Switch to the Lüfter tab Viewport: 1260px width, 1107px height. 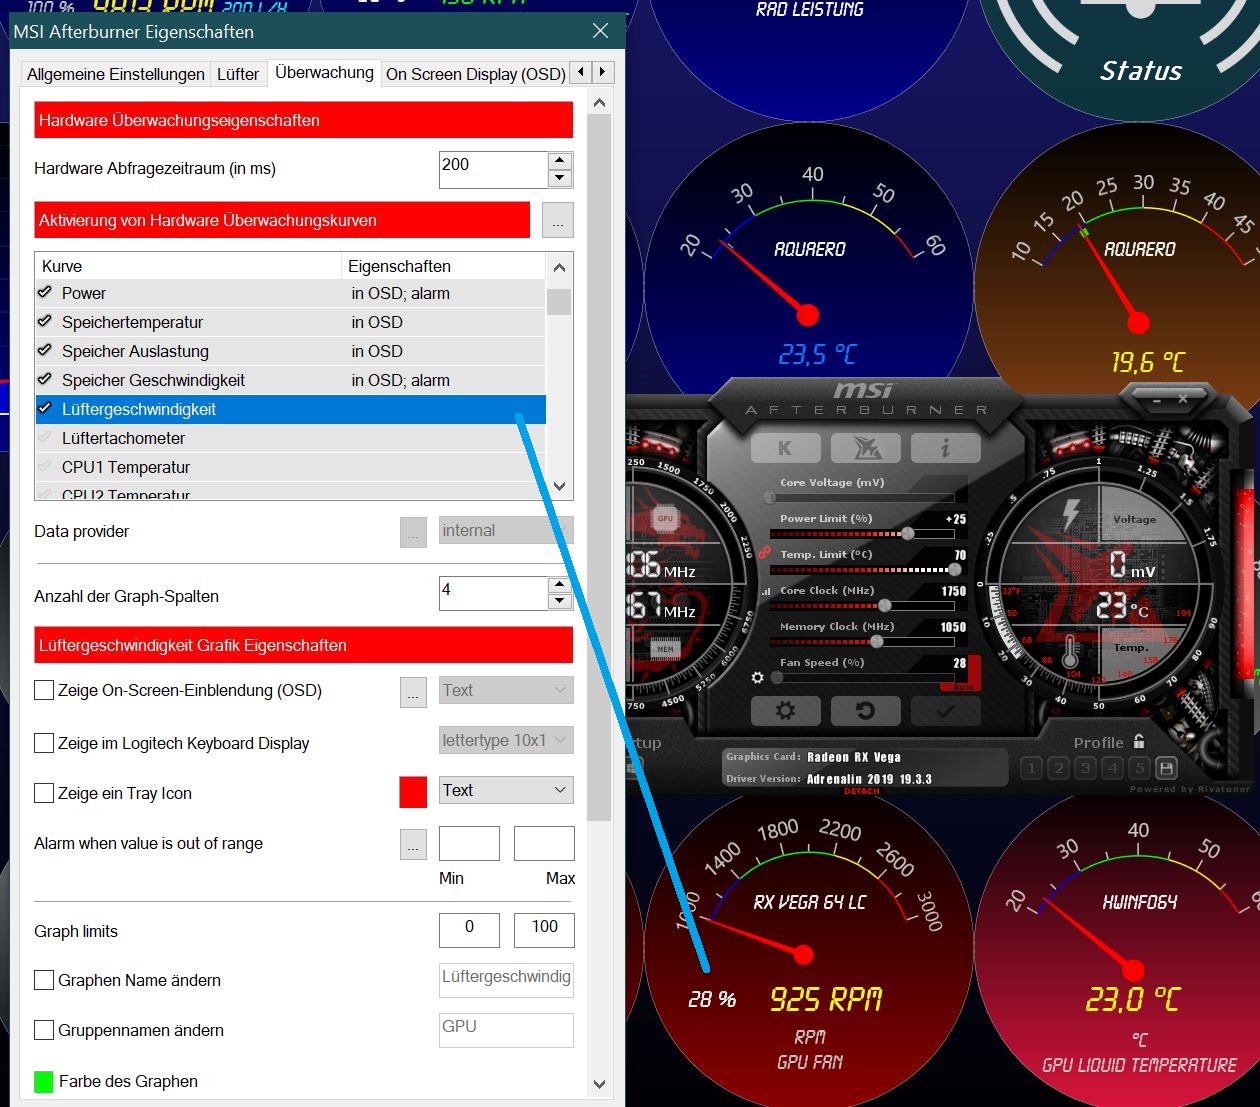pos(238,74)
